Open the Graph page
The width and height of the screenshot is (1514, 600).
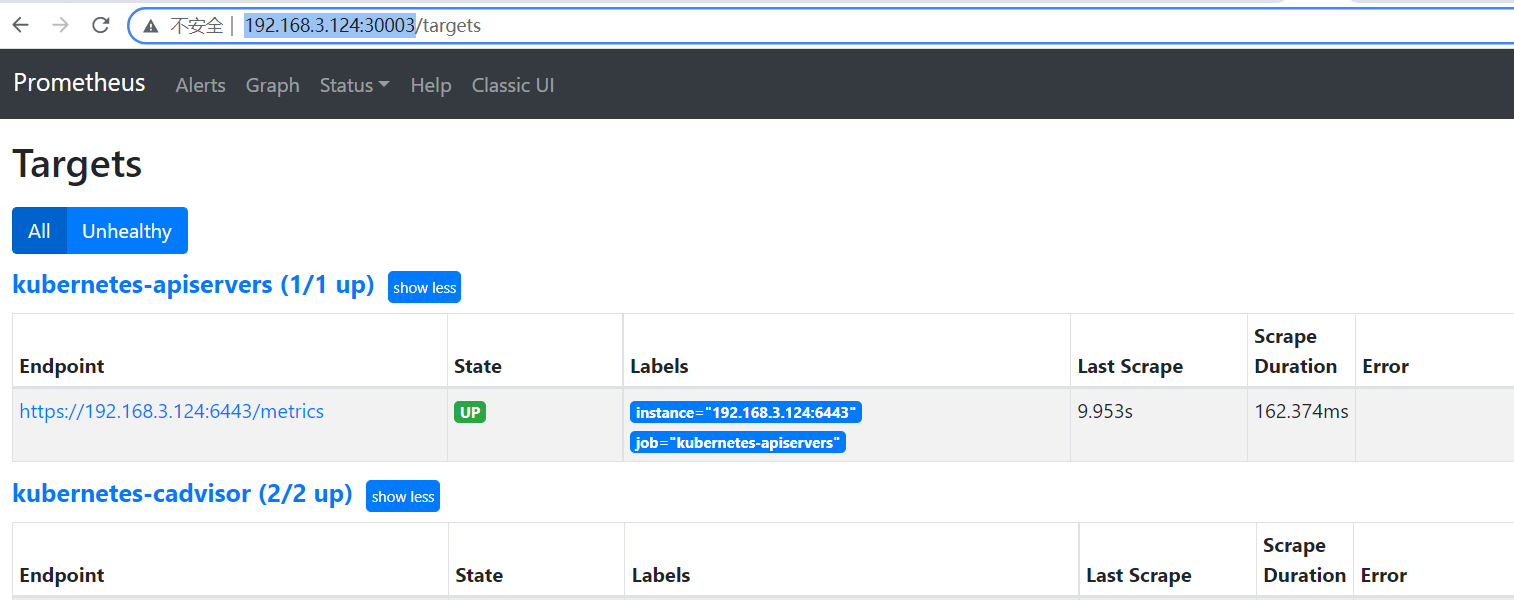click(273, 86)
